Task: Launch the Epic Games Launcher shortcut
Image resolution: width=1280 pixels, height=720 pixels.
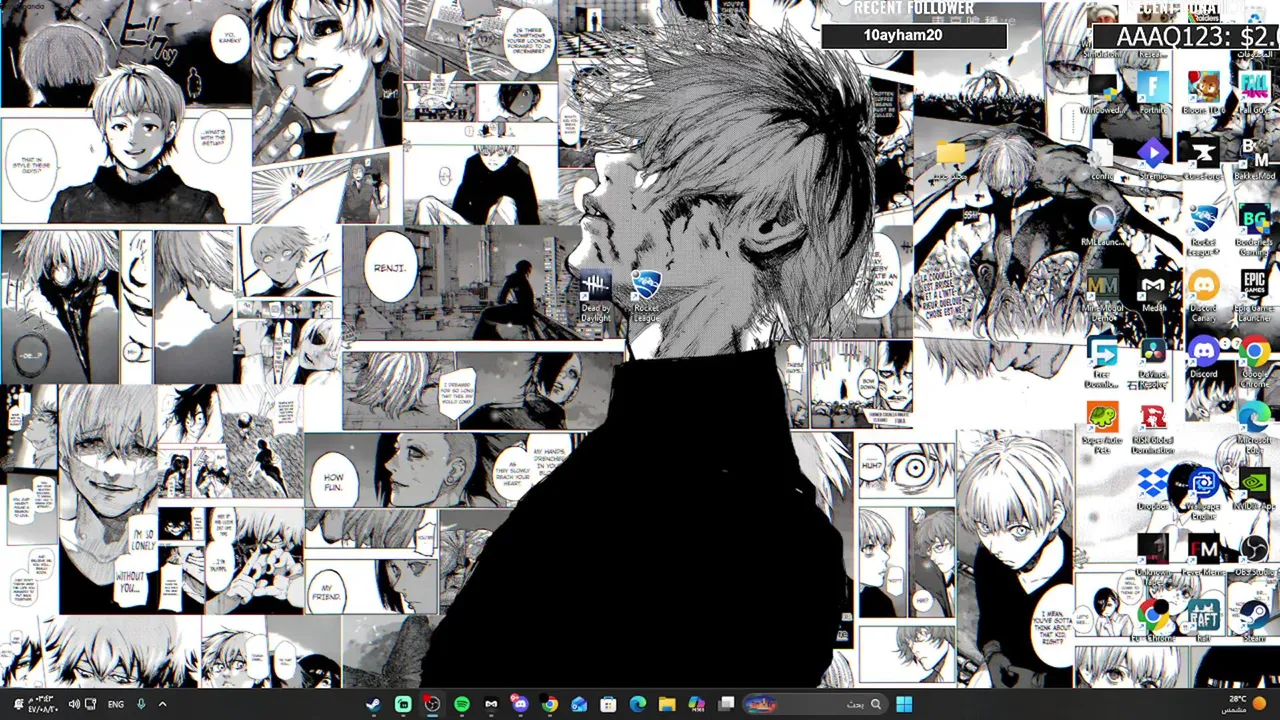Action: 1254,296
